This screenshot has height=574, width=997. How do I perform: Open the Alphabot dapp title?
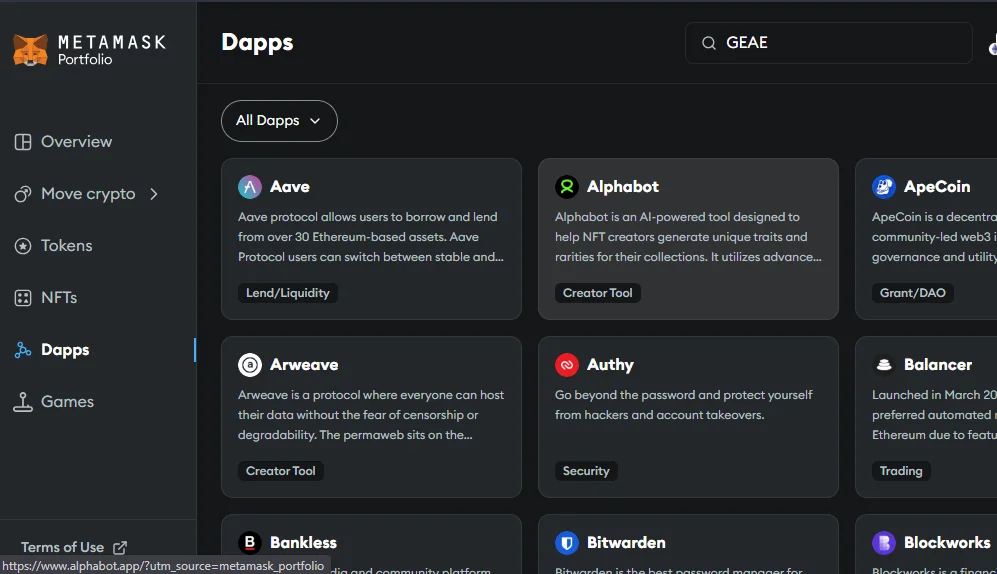[622, 187]
